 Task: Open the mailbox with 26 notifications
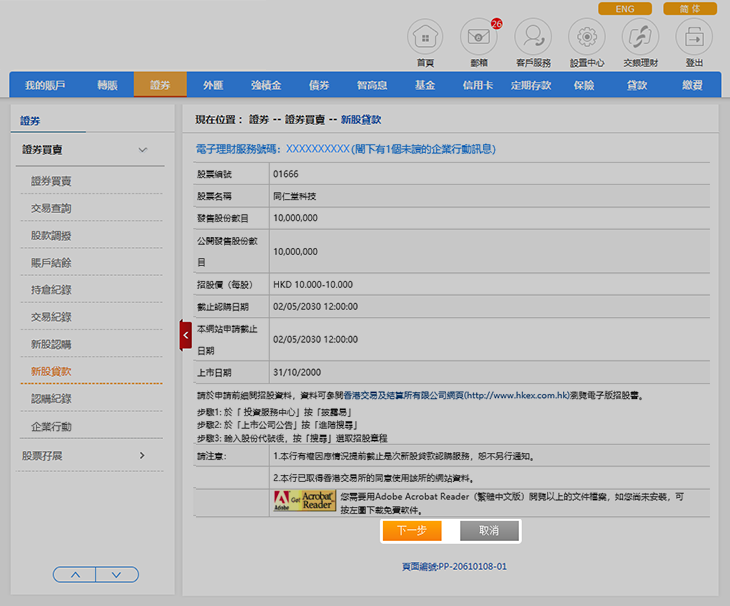[478, 38]
